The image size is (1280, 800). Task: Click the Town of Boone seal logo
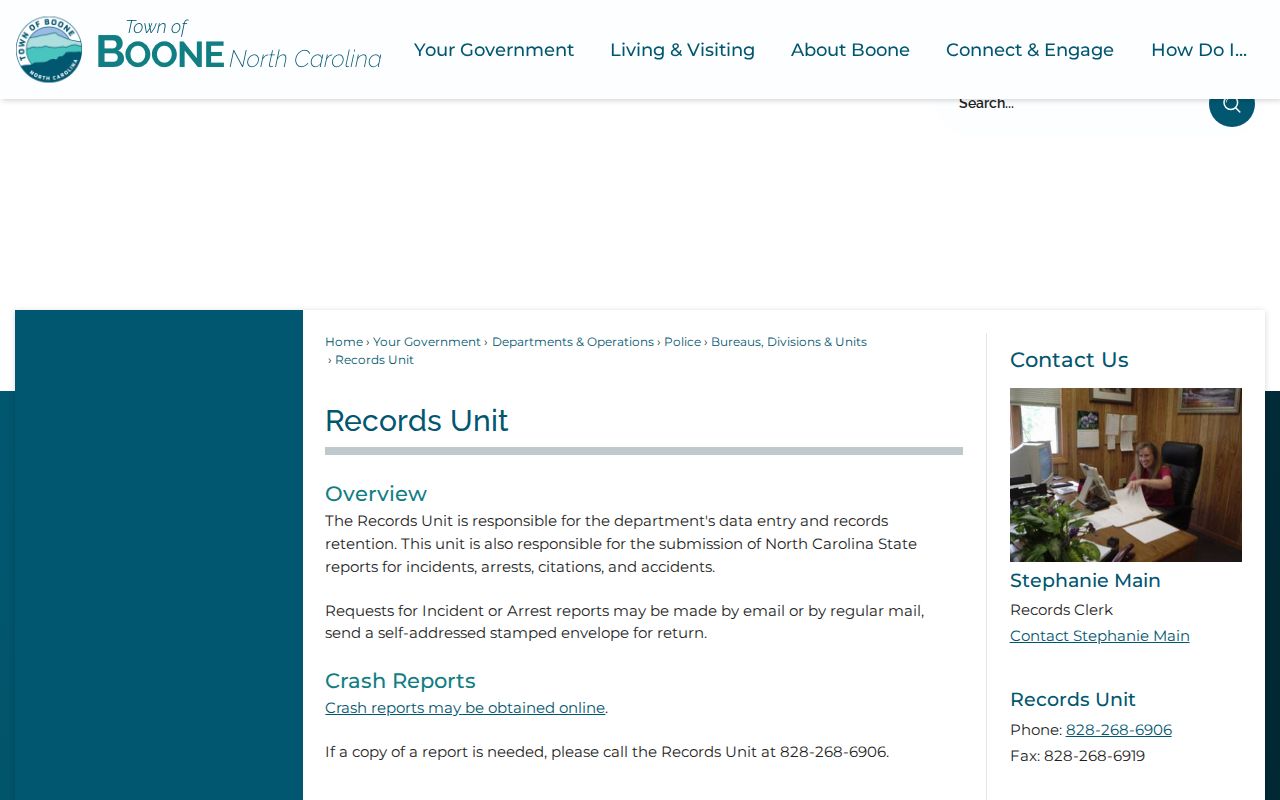[x=49, y=49]
